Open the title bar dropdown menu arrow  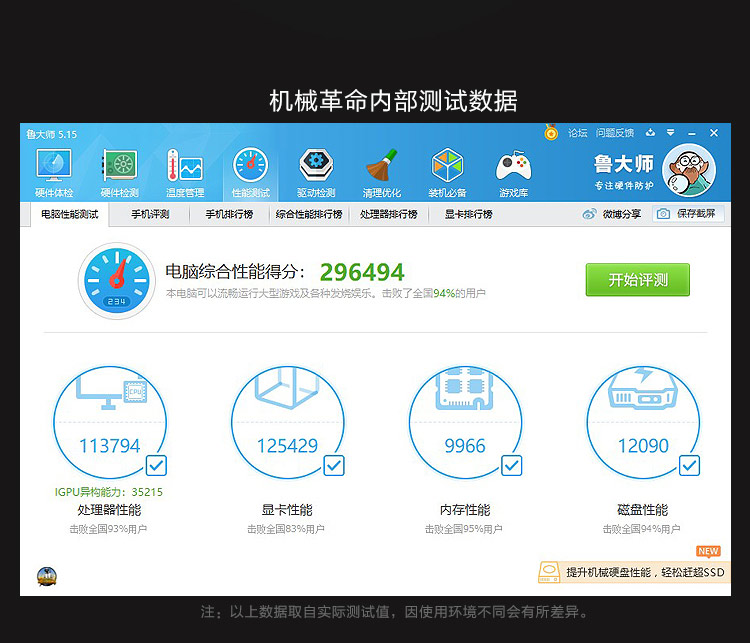coord(671,133)
